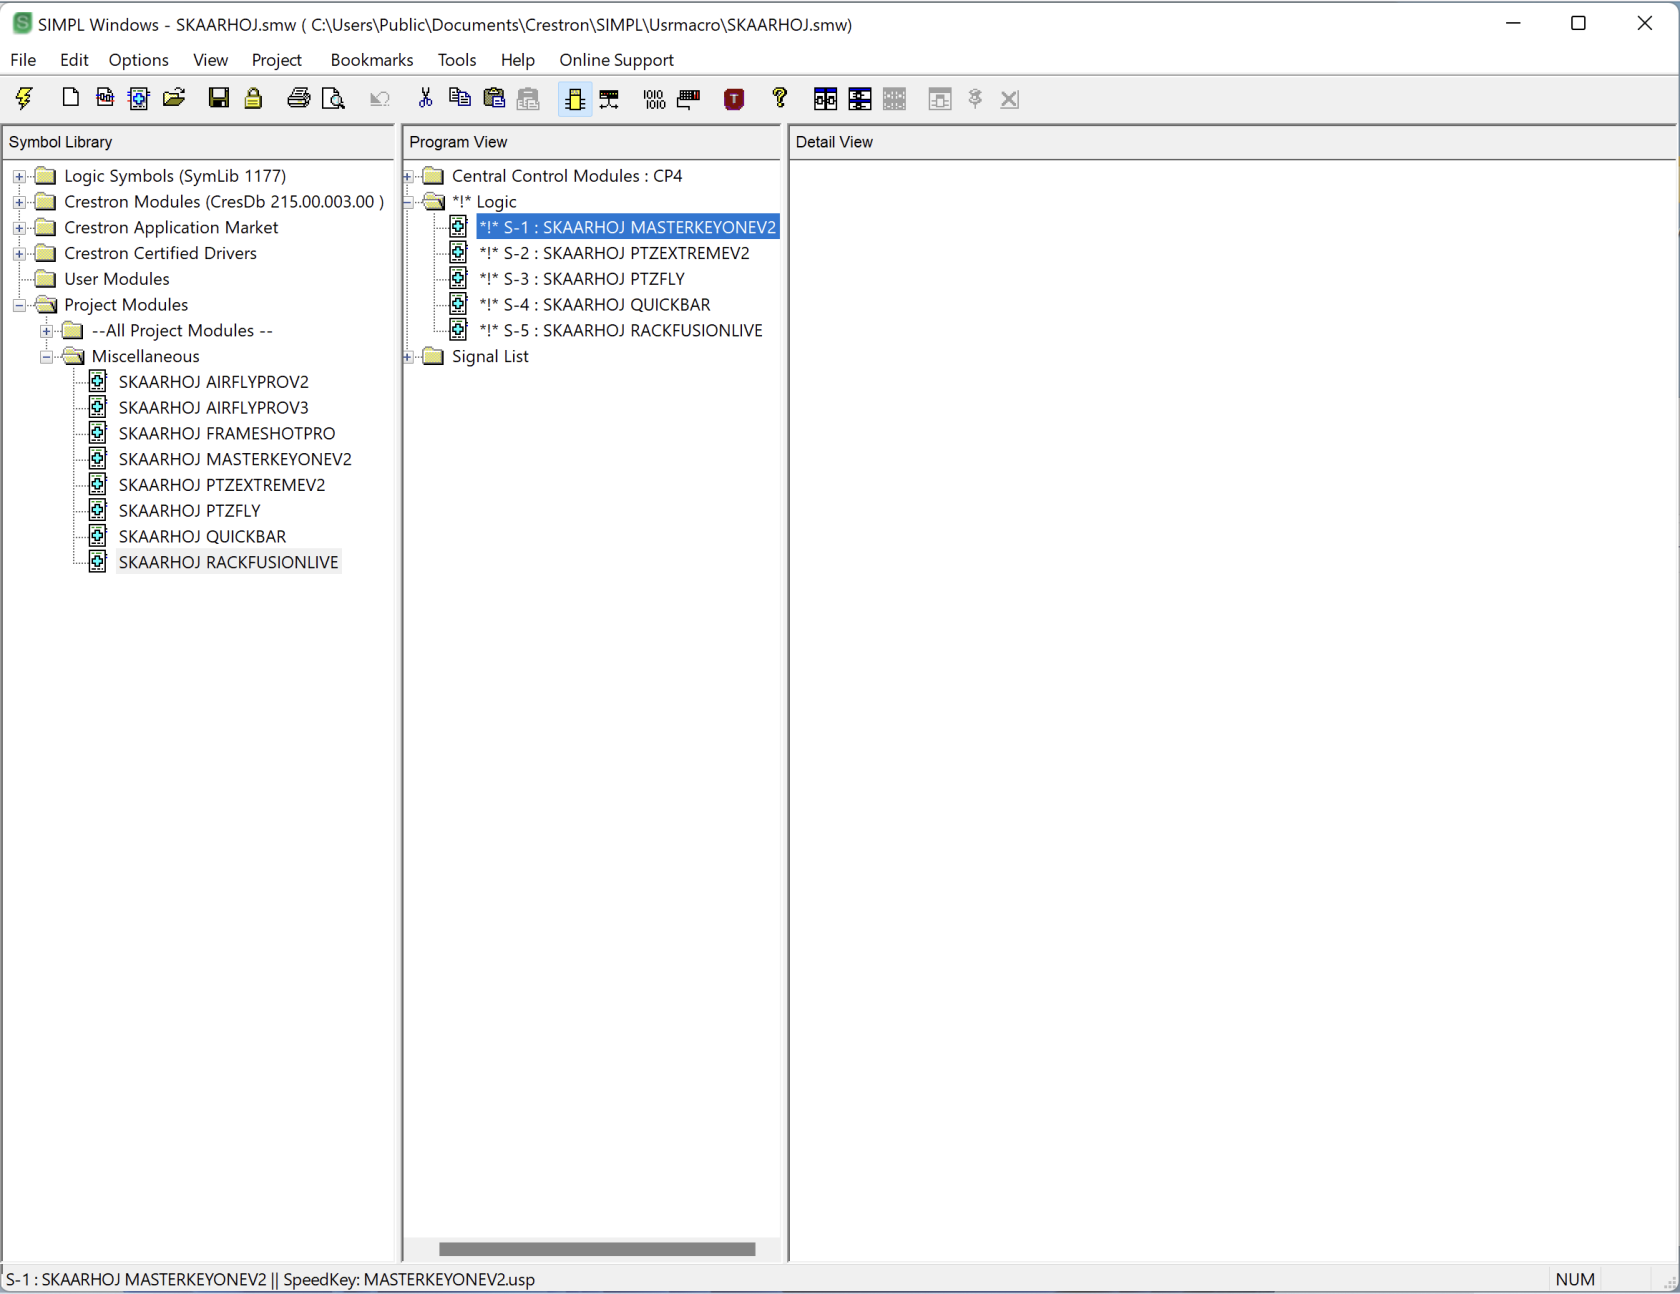Click the padlock toolbar icon
The height and width of the screenshot is (1294, 1680).
pos(254,98)
